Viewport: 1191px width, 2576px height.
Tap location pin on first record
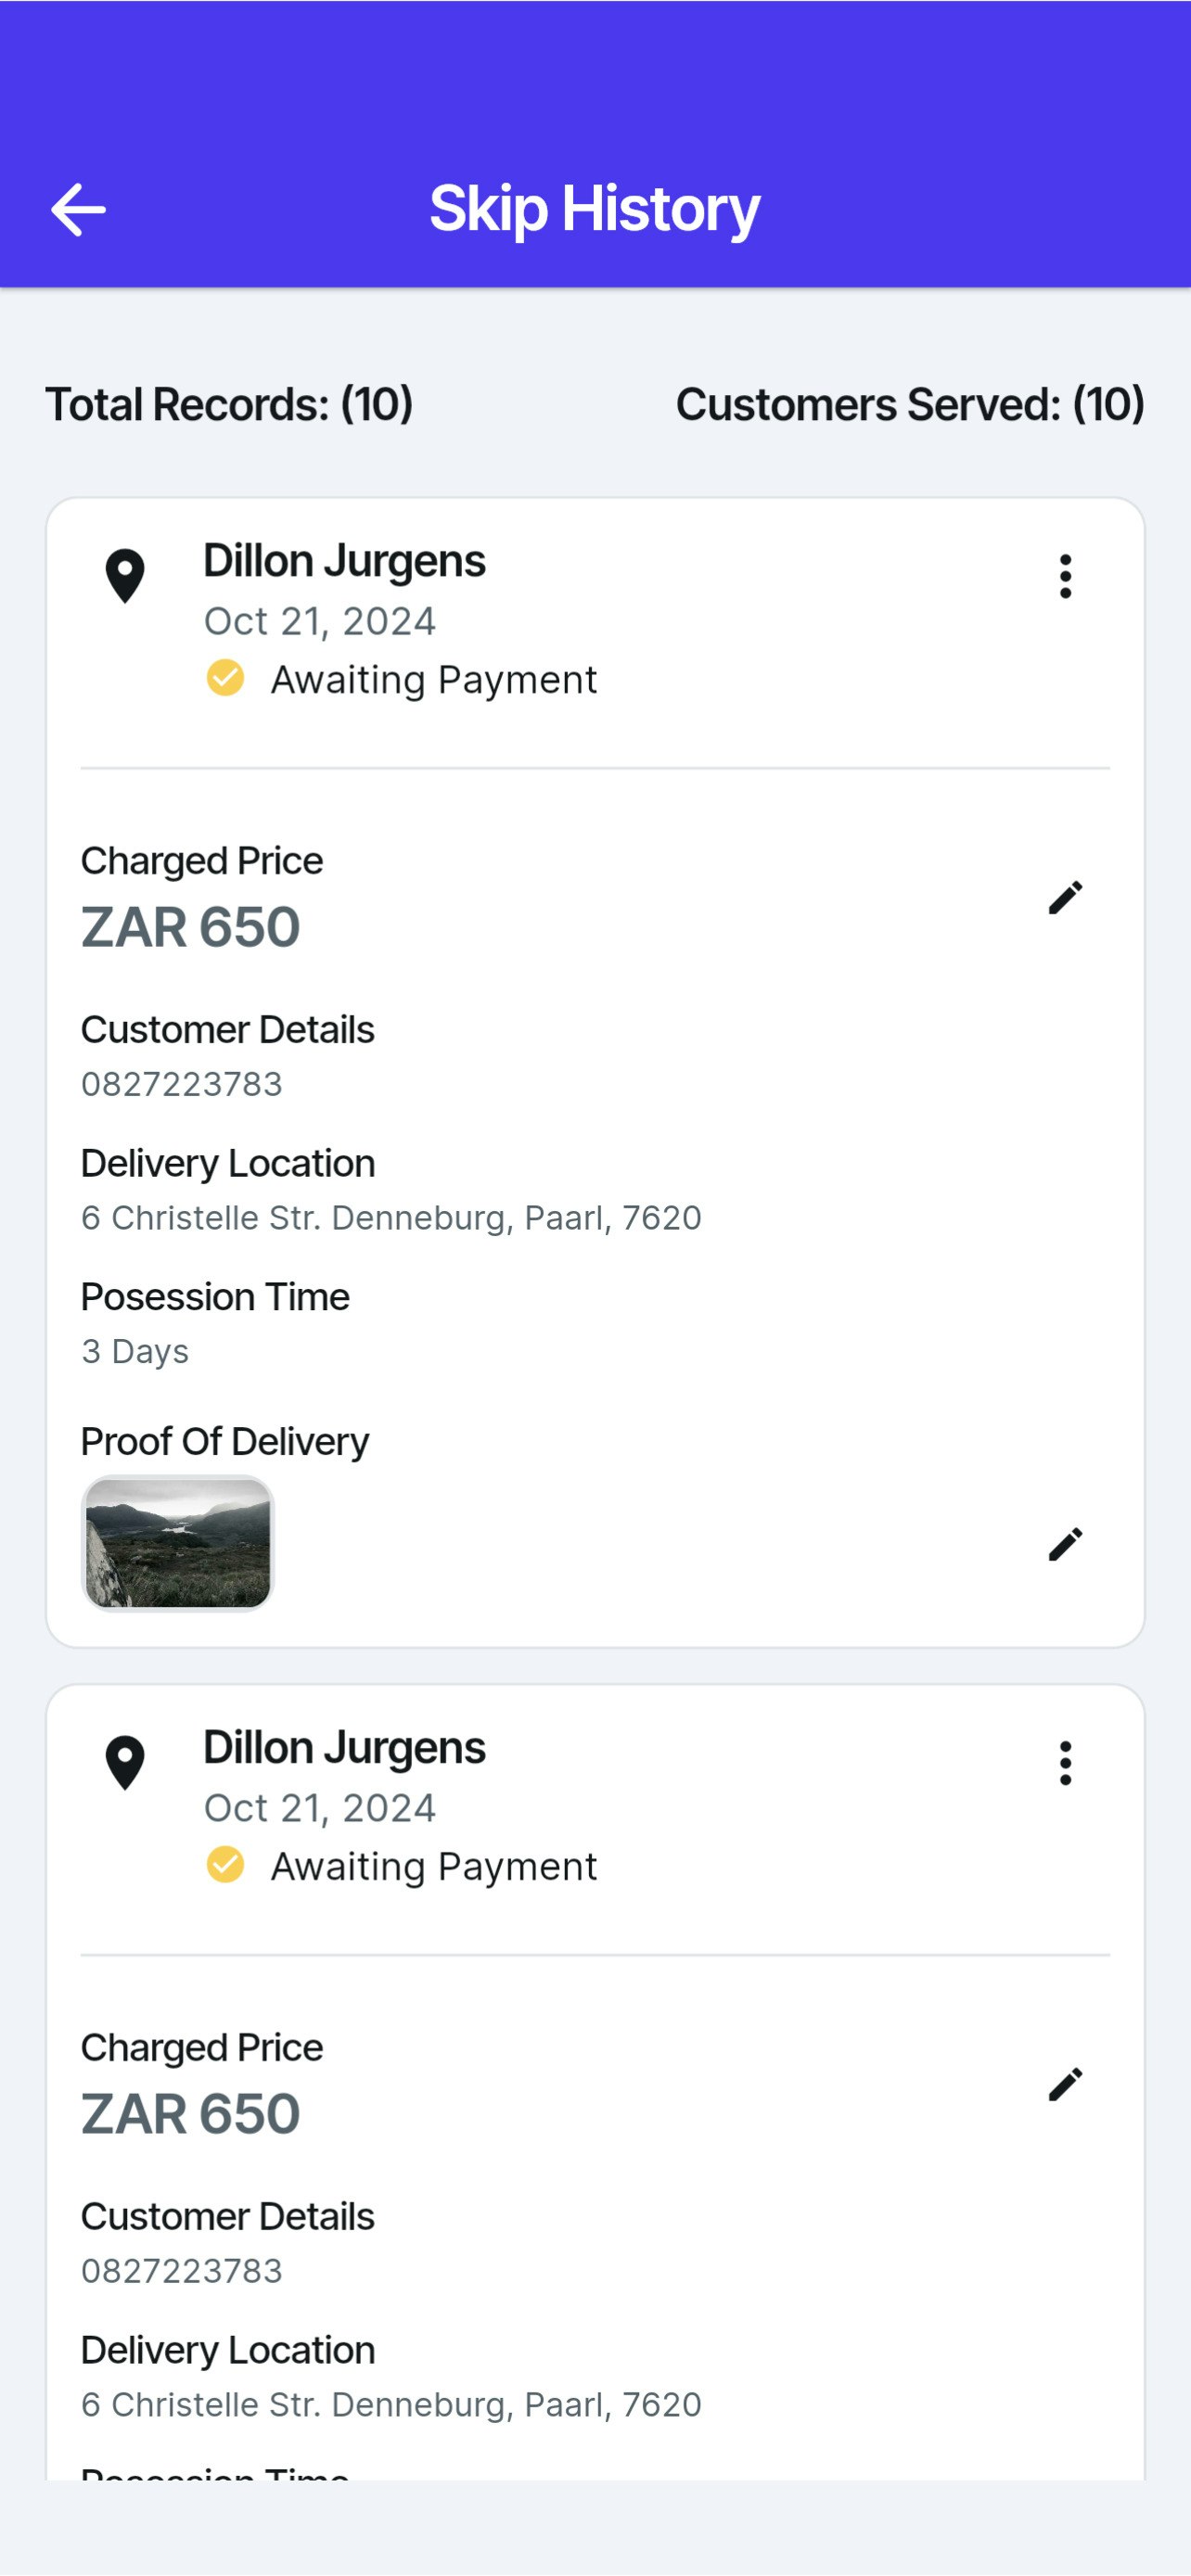[125, 577]
